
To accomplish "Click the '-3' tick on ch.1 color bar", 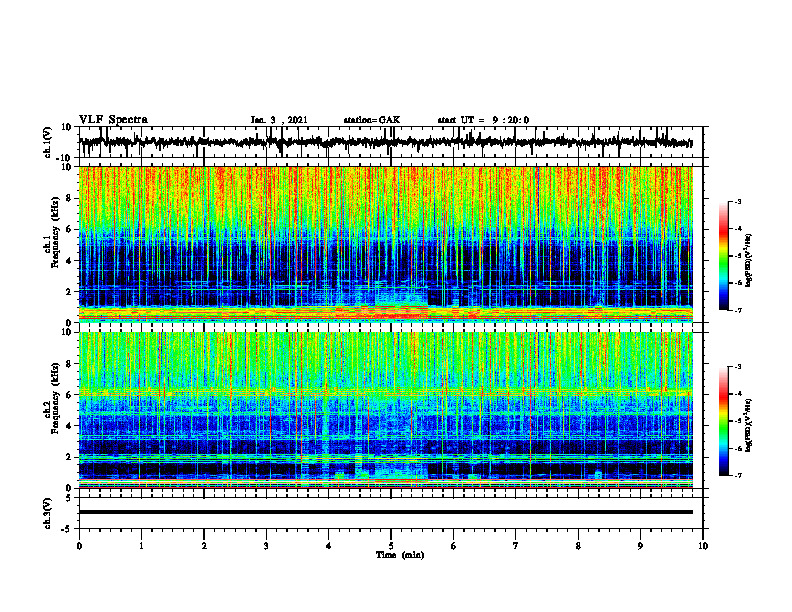I will [x=737, y=202].
